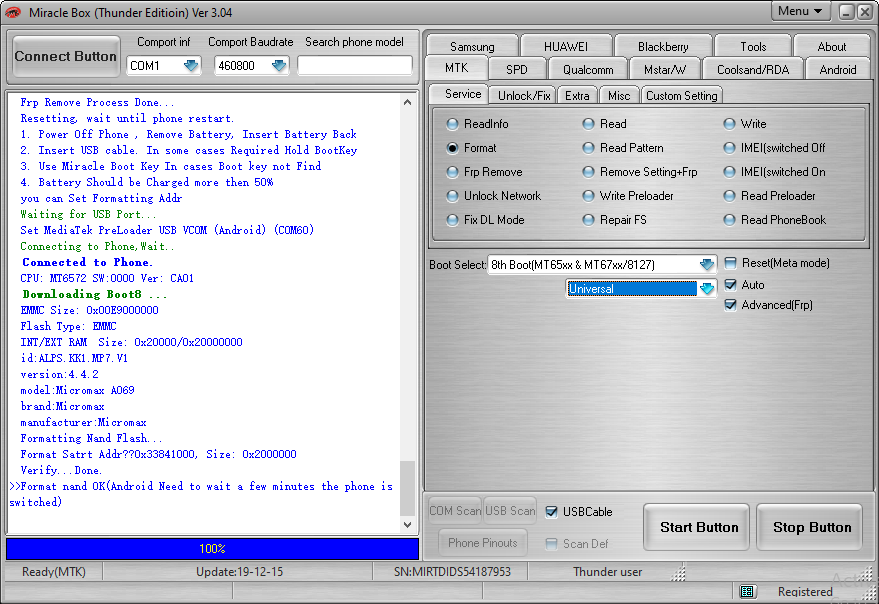879x604 pixels.
Task: Click the COM Scan button
Action: (455, 511)
